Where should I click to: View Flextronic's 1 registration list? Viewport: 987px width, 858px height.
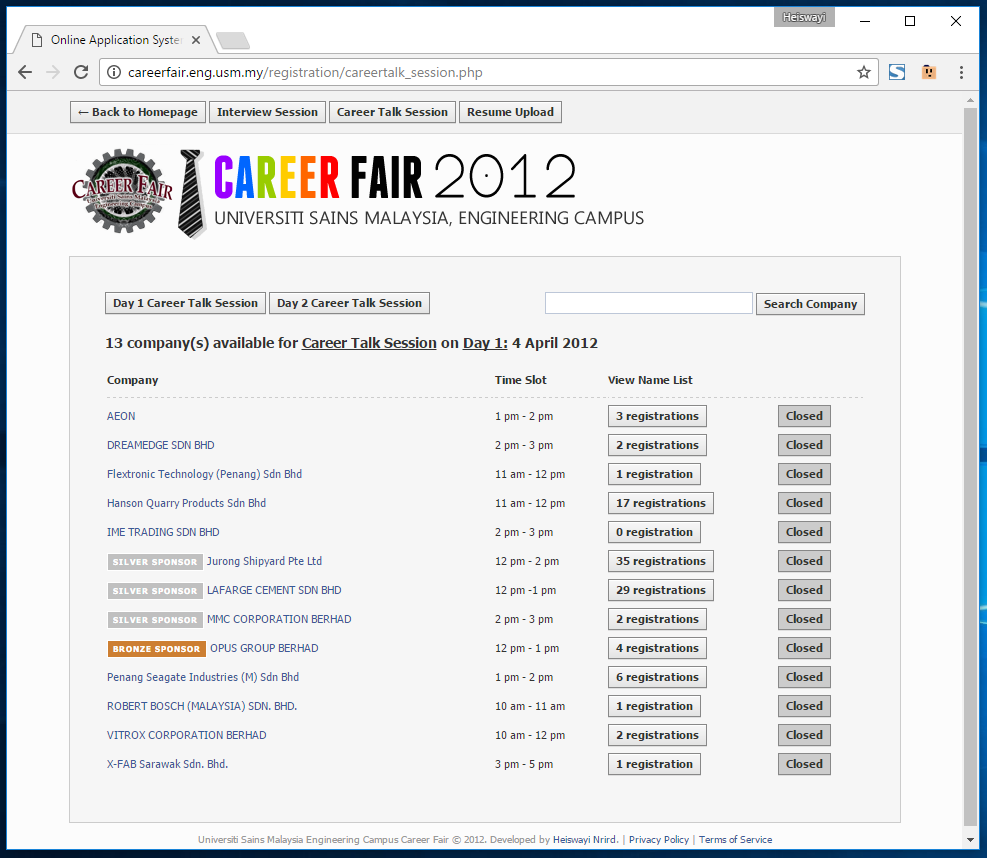click(x=654, y=474)
